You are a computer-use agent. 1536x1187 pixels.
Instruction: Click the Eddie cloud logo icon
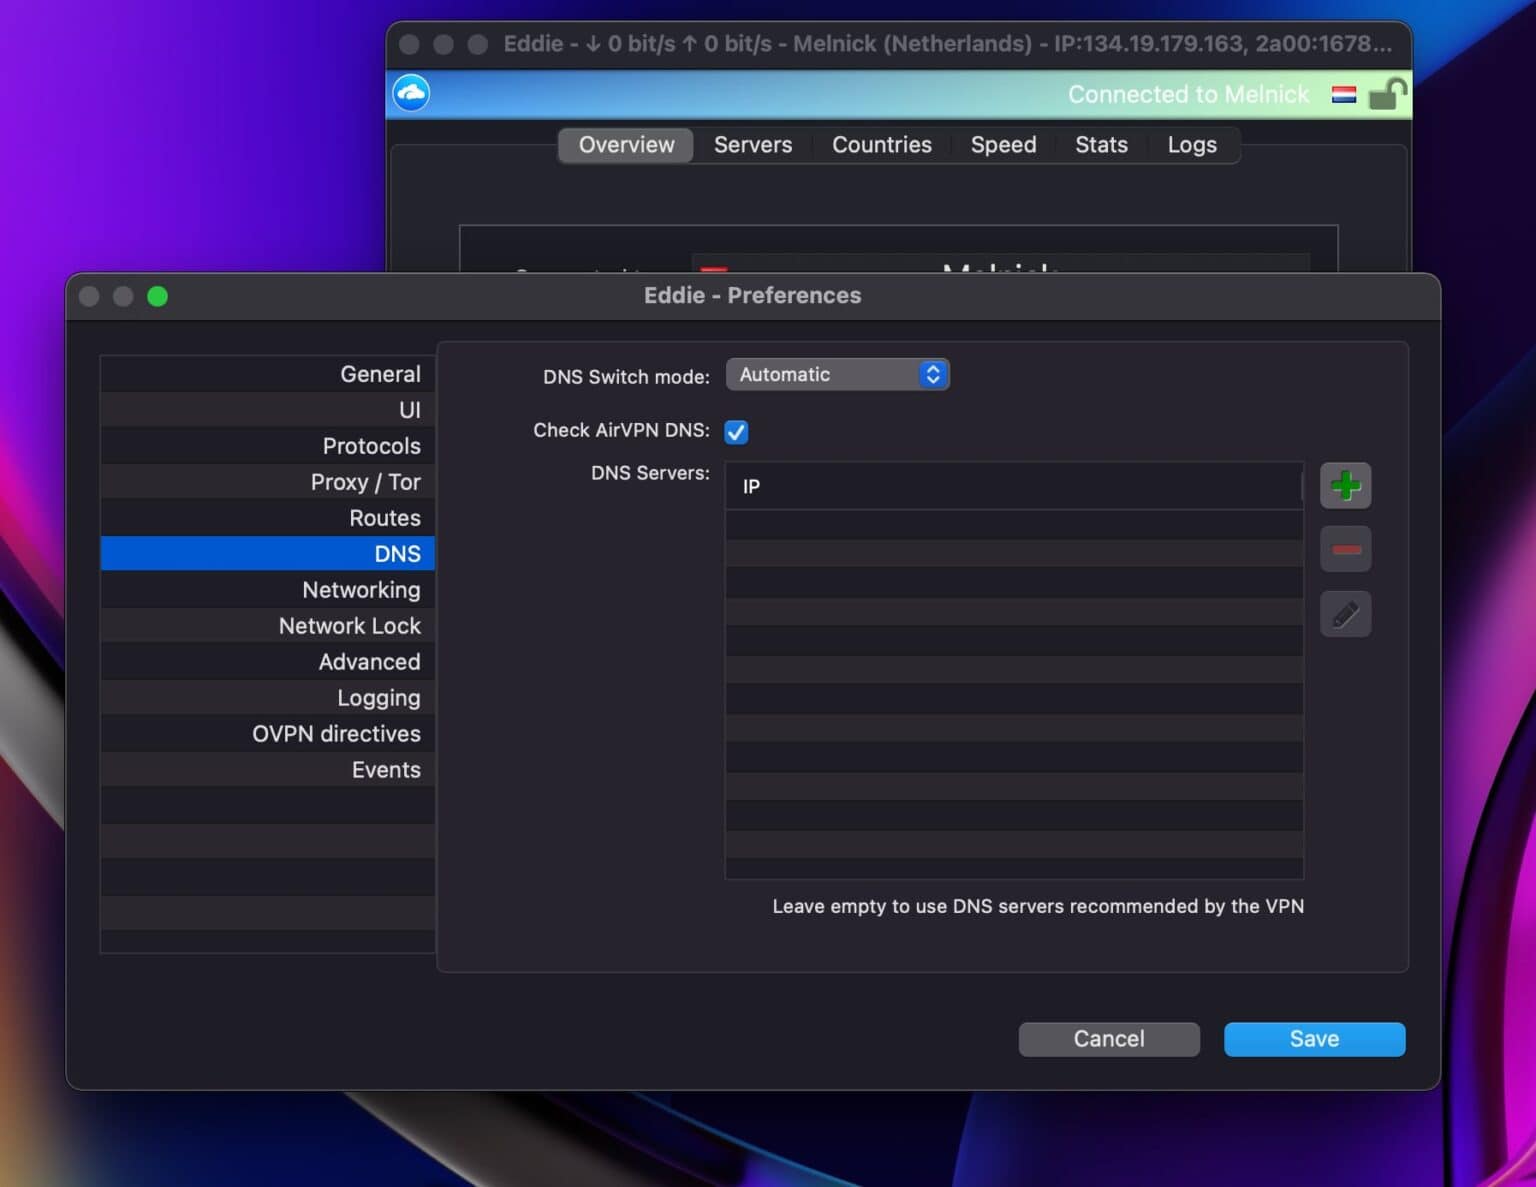tap(410, 93)
